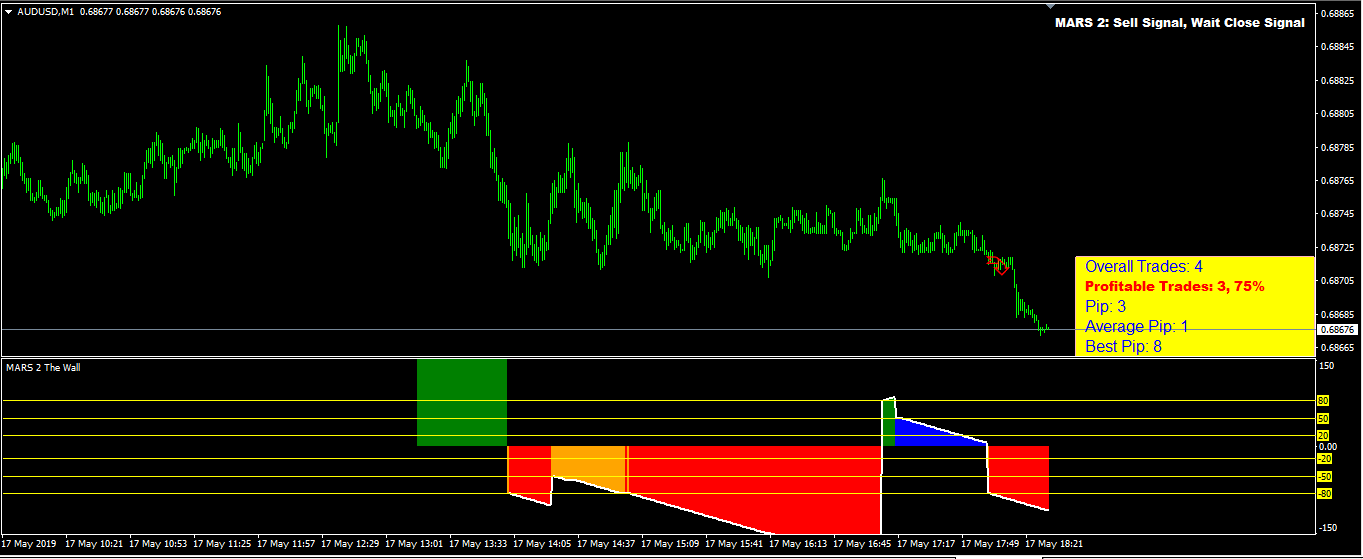Click the 0.68705 price scale label
The height and width of the screenshot is (559, 1363).
[x=1338, y=281]
